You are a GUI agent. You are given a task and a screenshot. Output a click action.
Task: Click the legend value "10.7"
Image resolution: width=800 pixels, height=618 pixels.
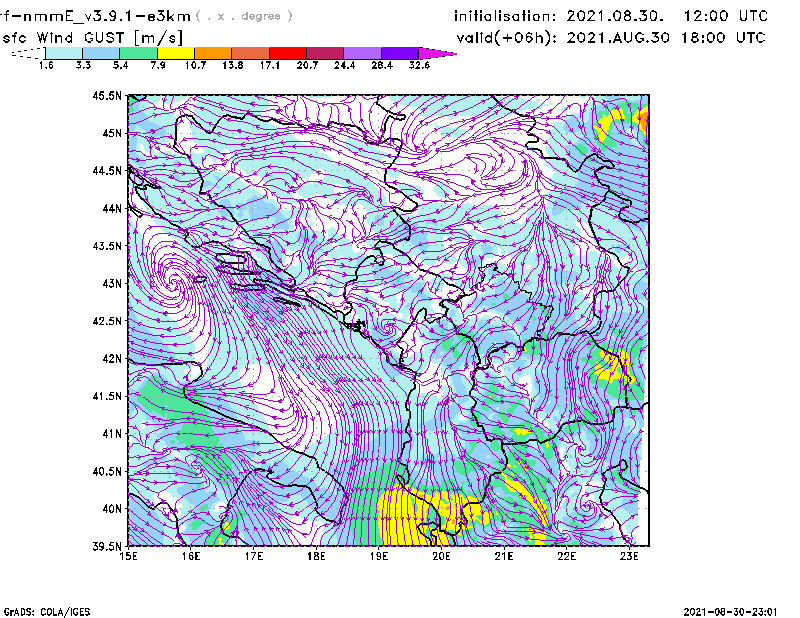click(x=195, y=65)
